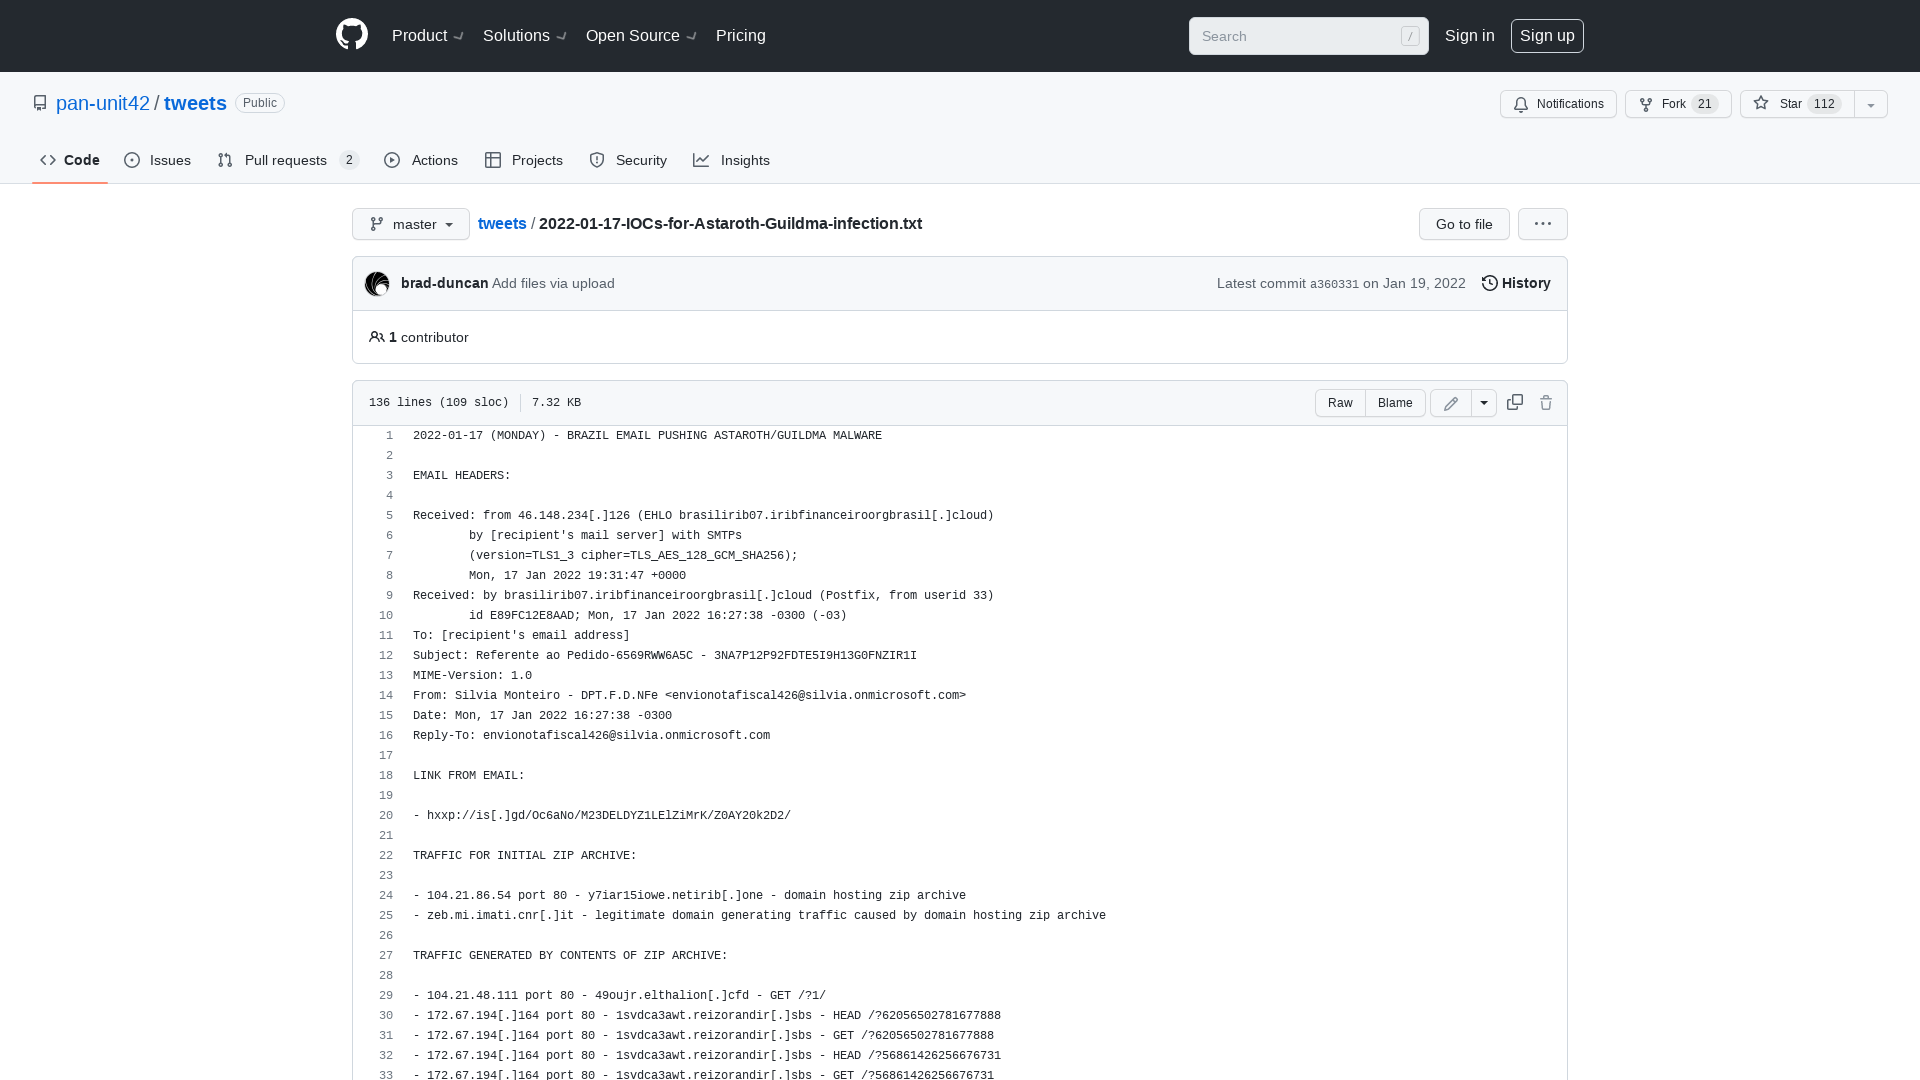Screen dimensions: 1920x1080
Task: Click the Pull requests counter 2
Action: pos(349,160)
